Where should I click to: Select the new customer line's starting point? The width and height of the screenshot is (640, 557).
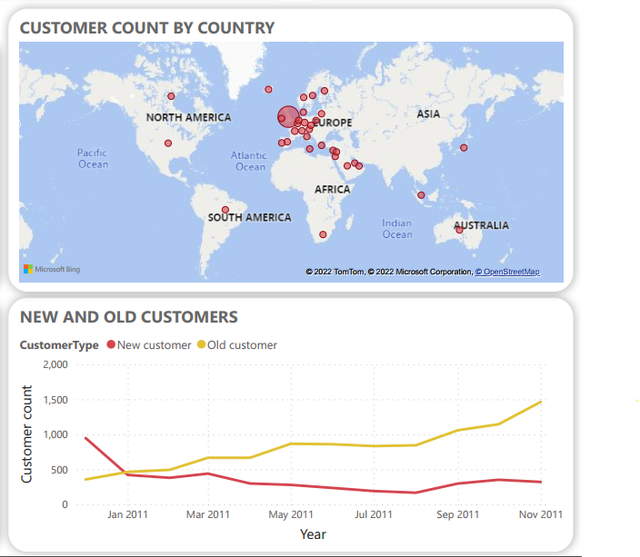point(85,438)
